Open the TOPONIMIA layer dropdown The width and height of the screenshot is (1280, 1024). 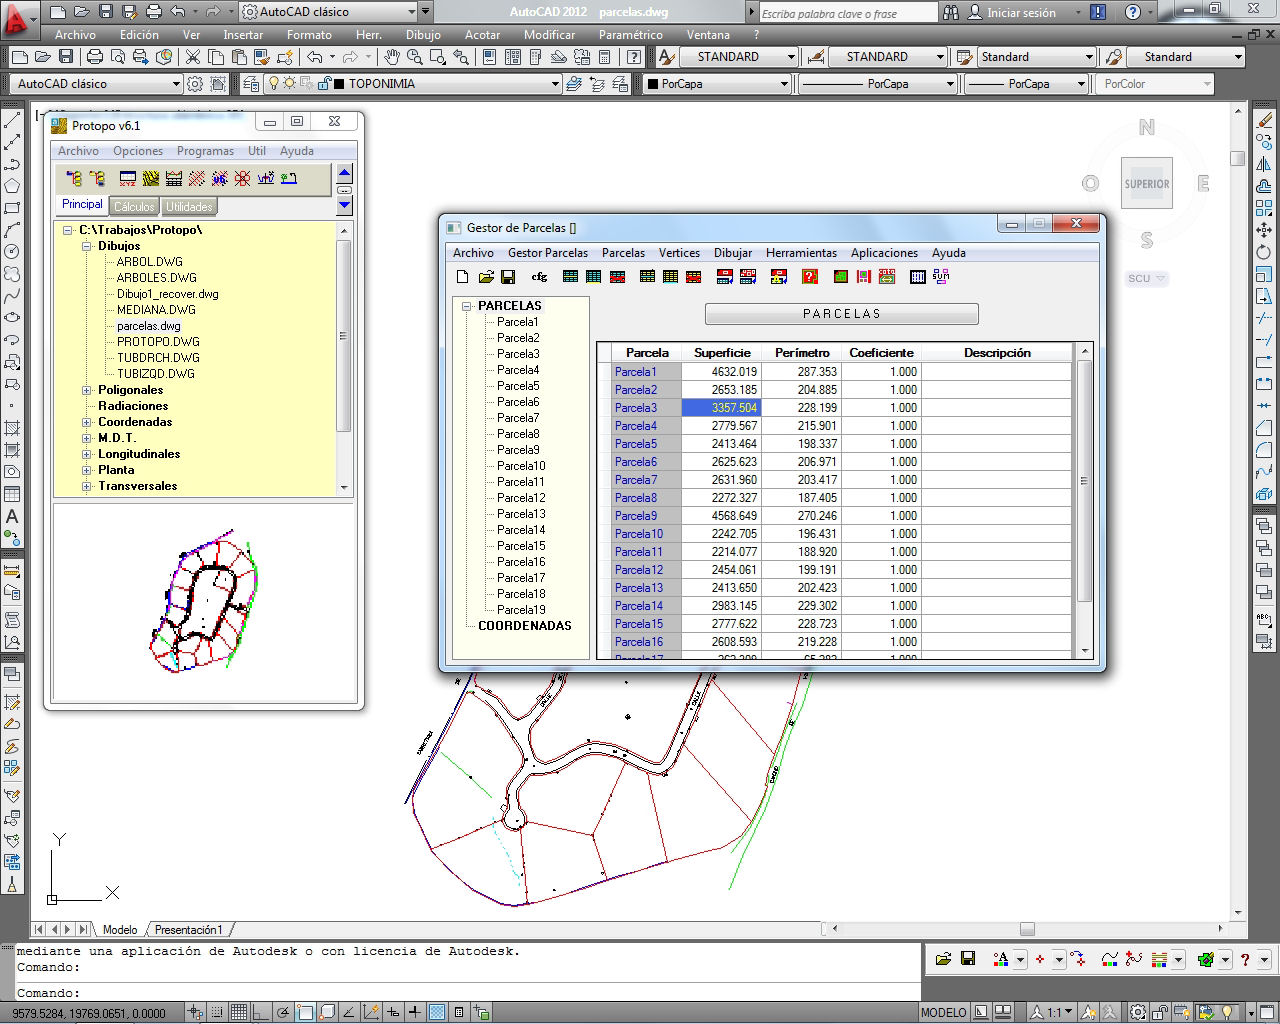tap(555, 84)
